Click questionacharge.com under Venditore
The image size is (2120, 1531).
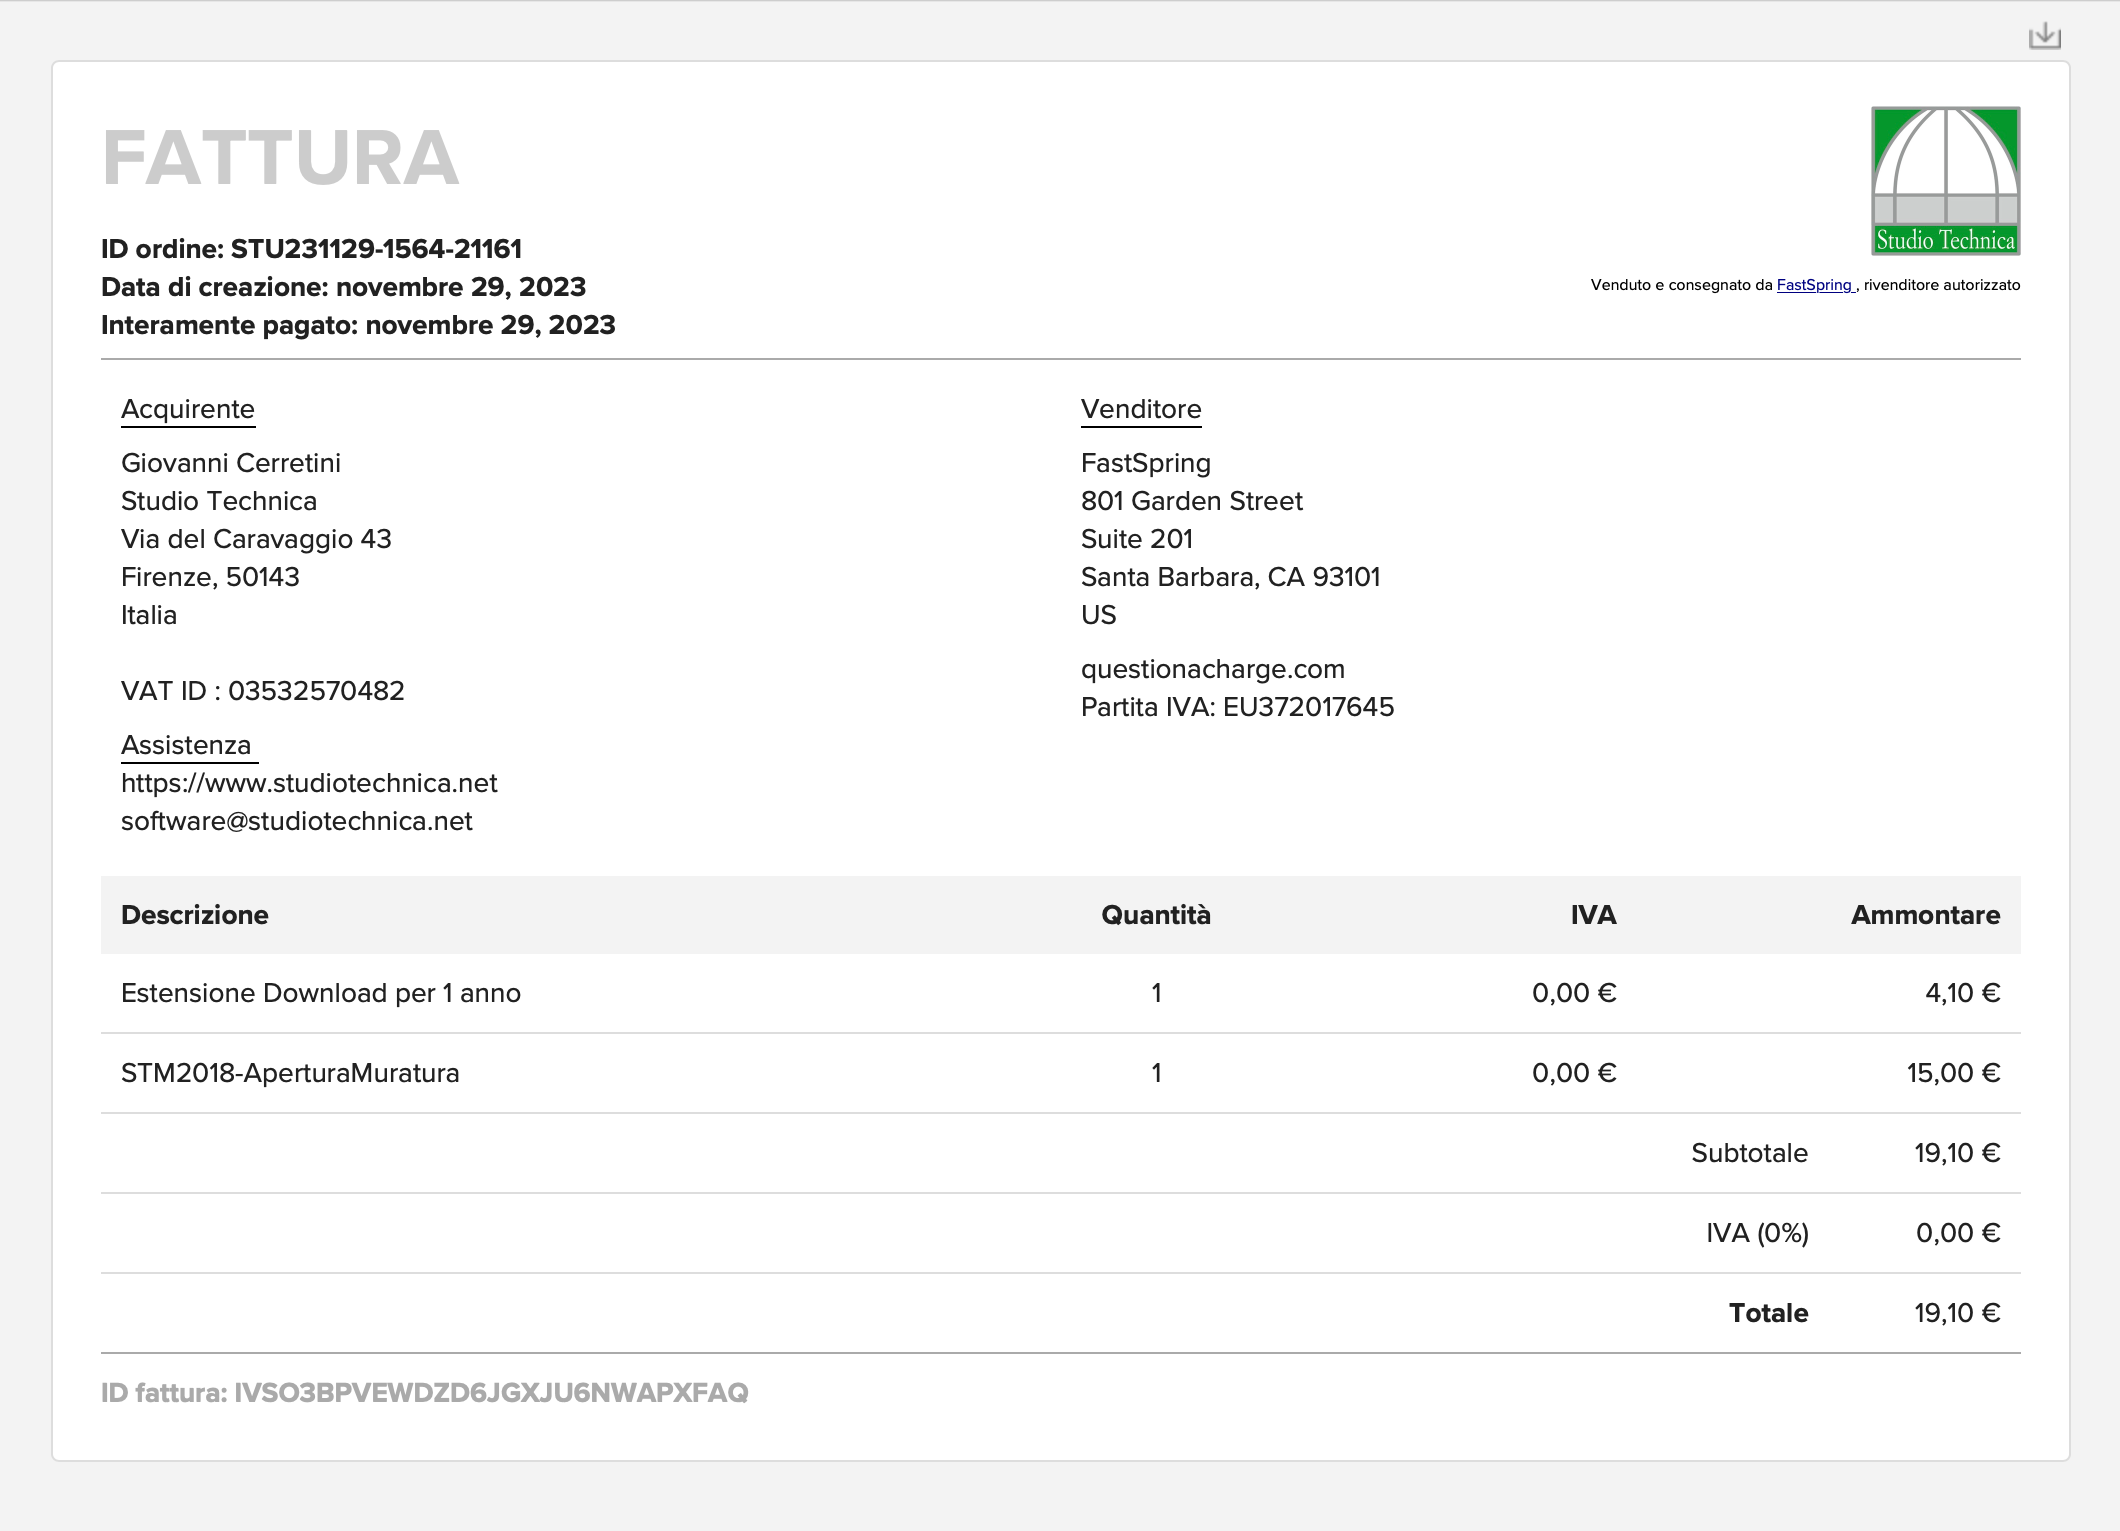(1213, 669)
